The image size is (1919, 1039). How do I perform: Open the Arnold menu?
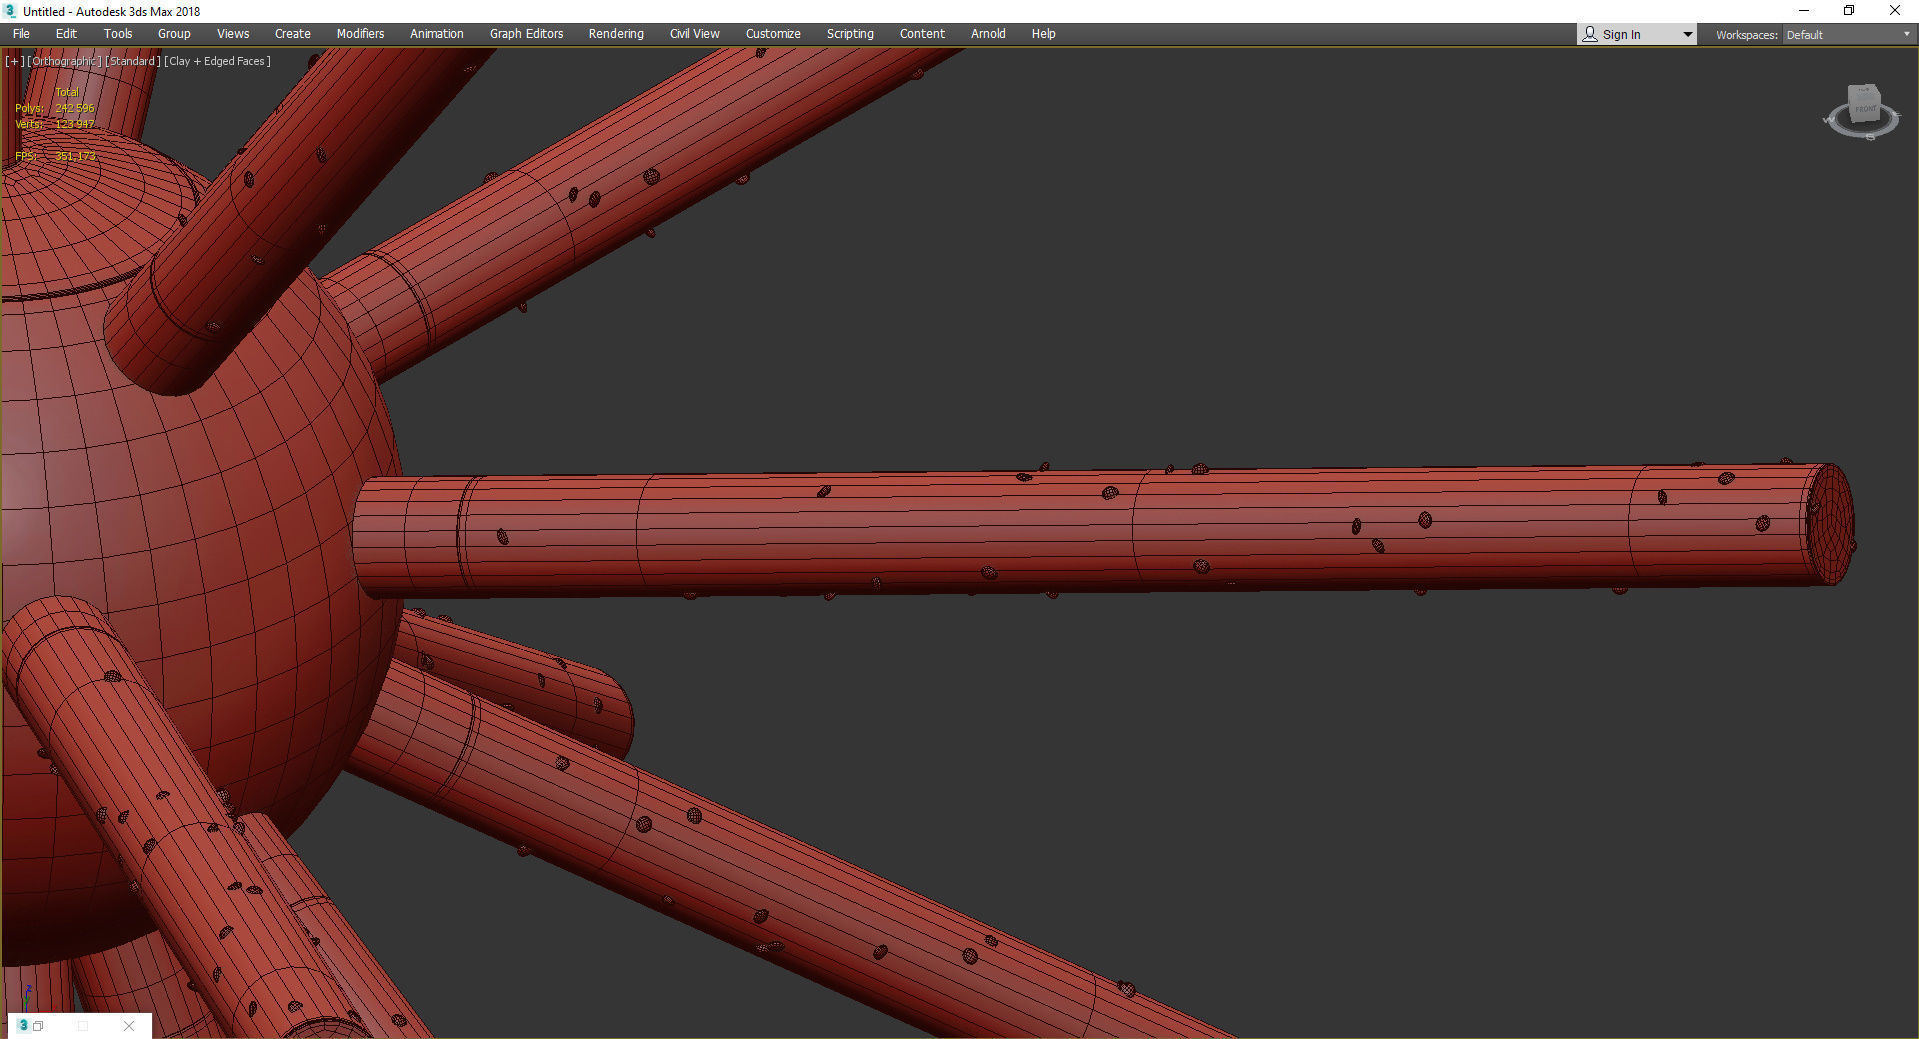click(x=988, y=34)
